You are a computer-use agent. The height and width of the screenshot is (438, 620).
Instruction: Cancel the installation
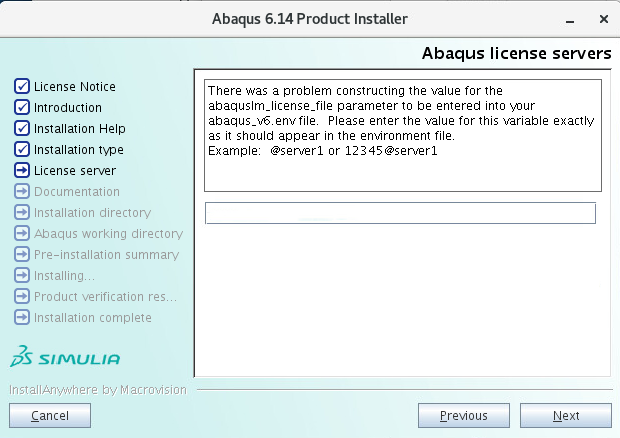(50, 415)
